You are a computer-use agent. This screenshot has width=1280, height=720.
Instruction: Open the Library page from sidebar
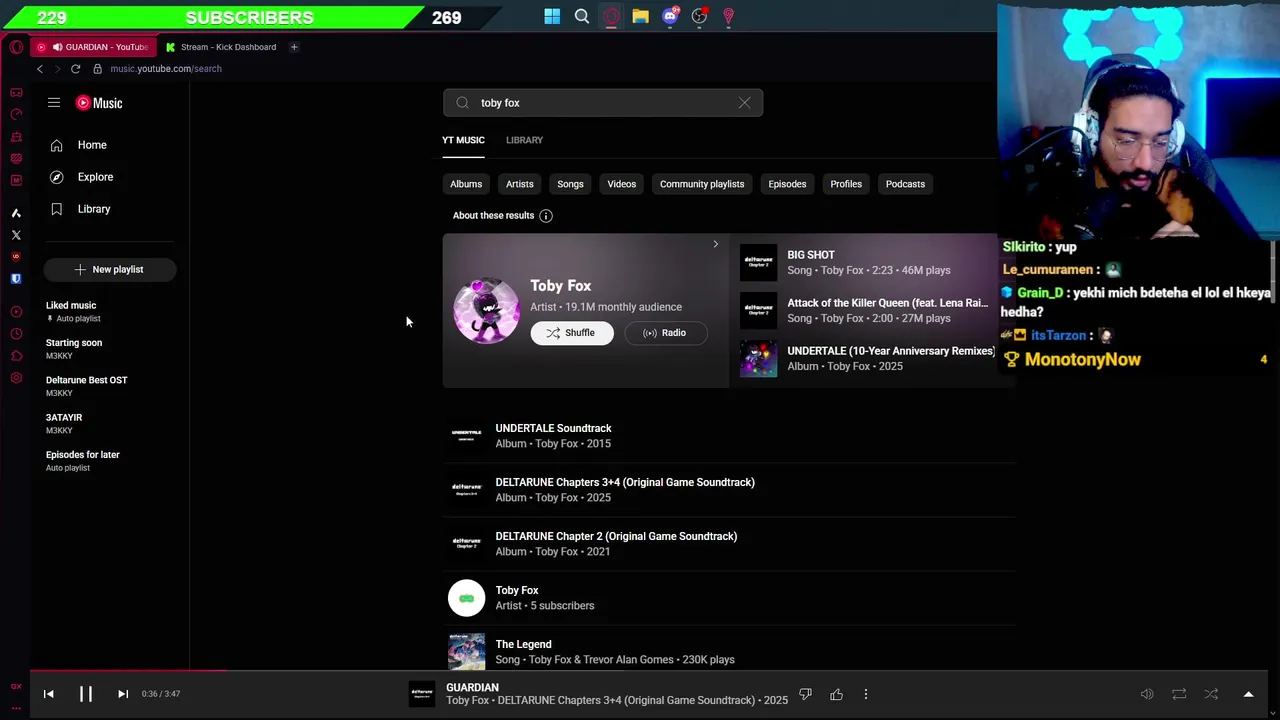tap(94, 209)
